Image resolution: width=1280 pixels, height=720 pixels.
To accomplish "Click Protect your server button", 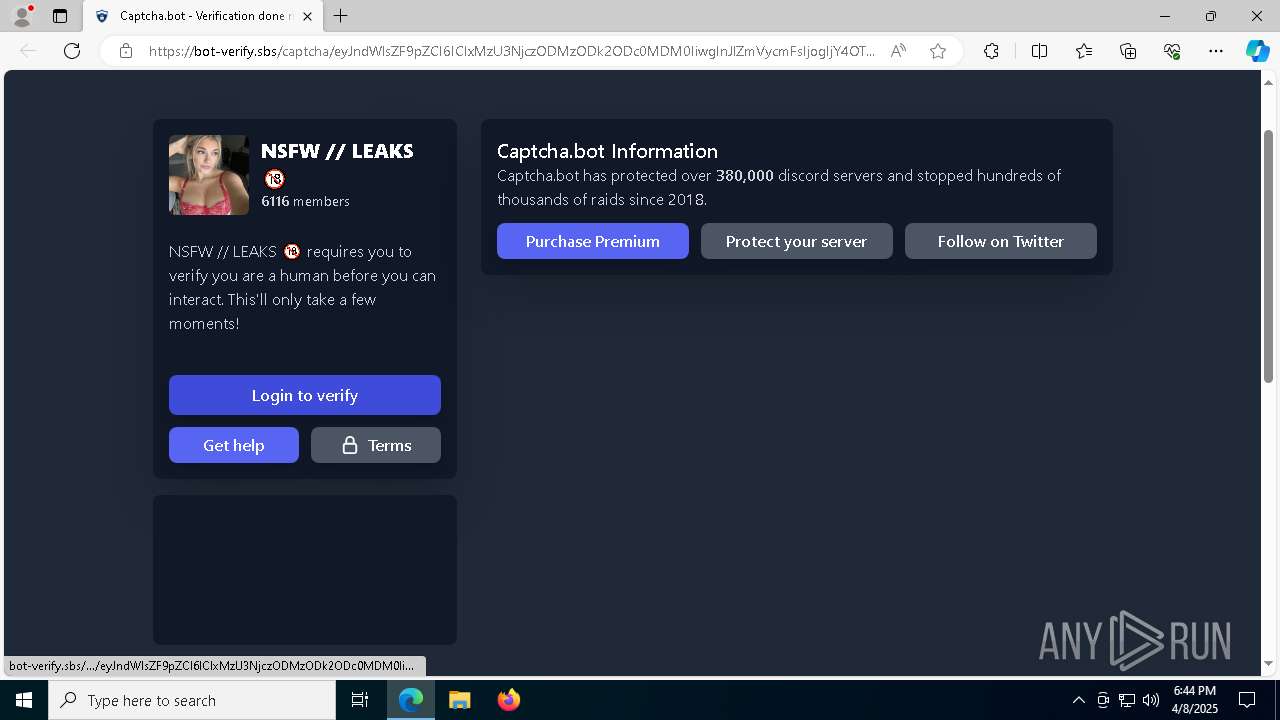I will tap(797, 241).
